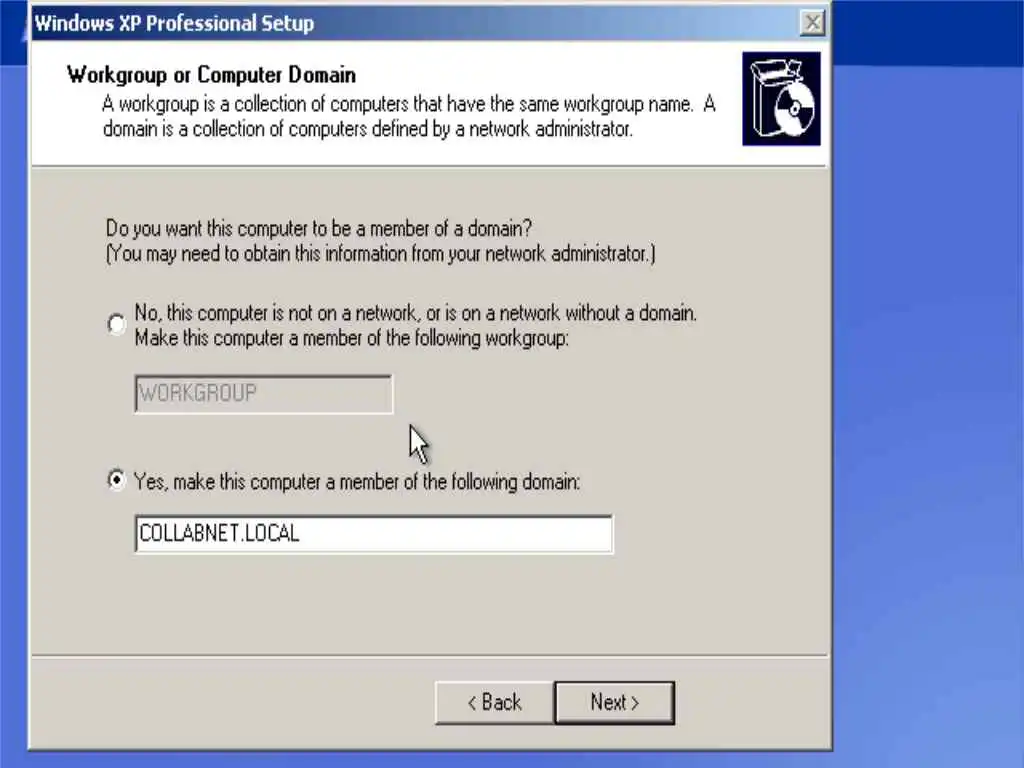Click 'Do you want this computer' question
1024x768 pixels.
point(319,229)
